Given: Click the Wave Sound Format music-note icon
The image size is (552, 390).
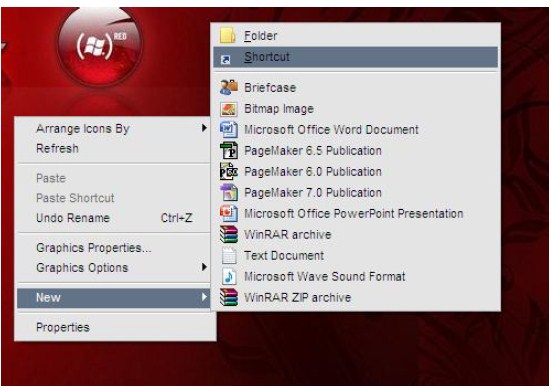Looking at the screenshot, I should [229, 277].
